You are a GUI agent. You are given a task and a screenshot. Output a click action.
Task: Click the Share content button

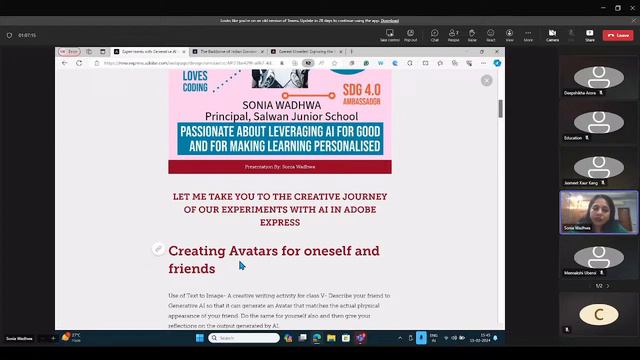point(590,35)
